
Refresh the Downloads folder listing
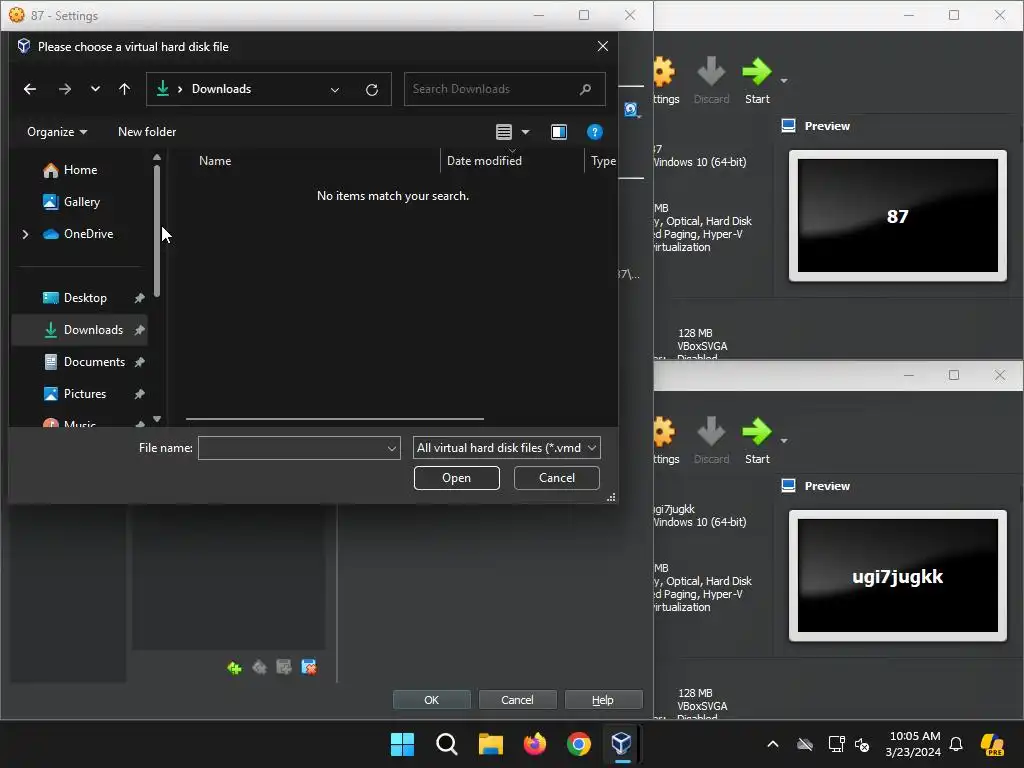(x=372, y=89)
